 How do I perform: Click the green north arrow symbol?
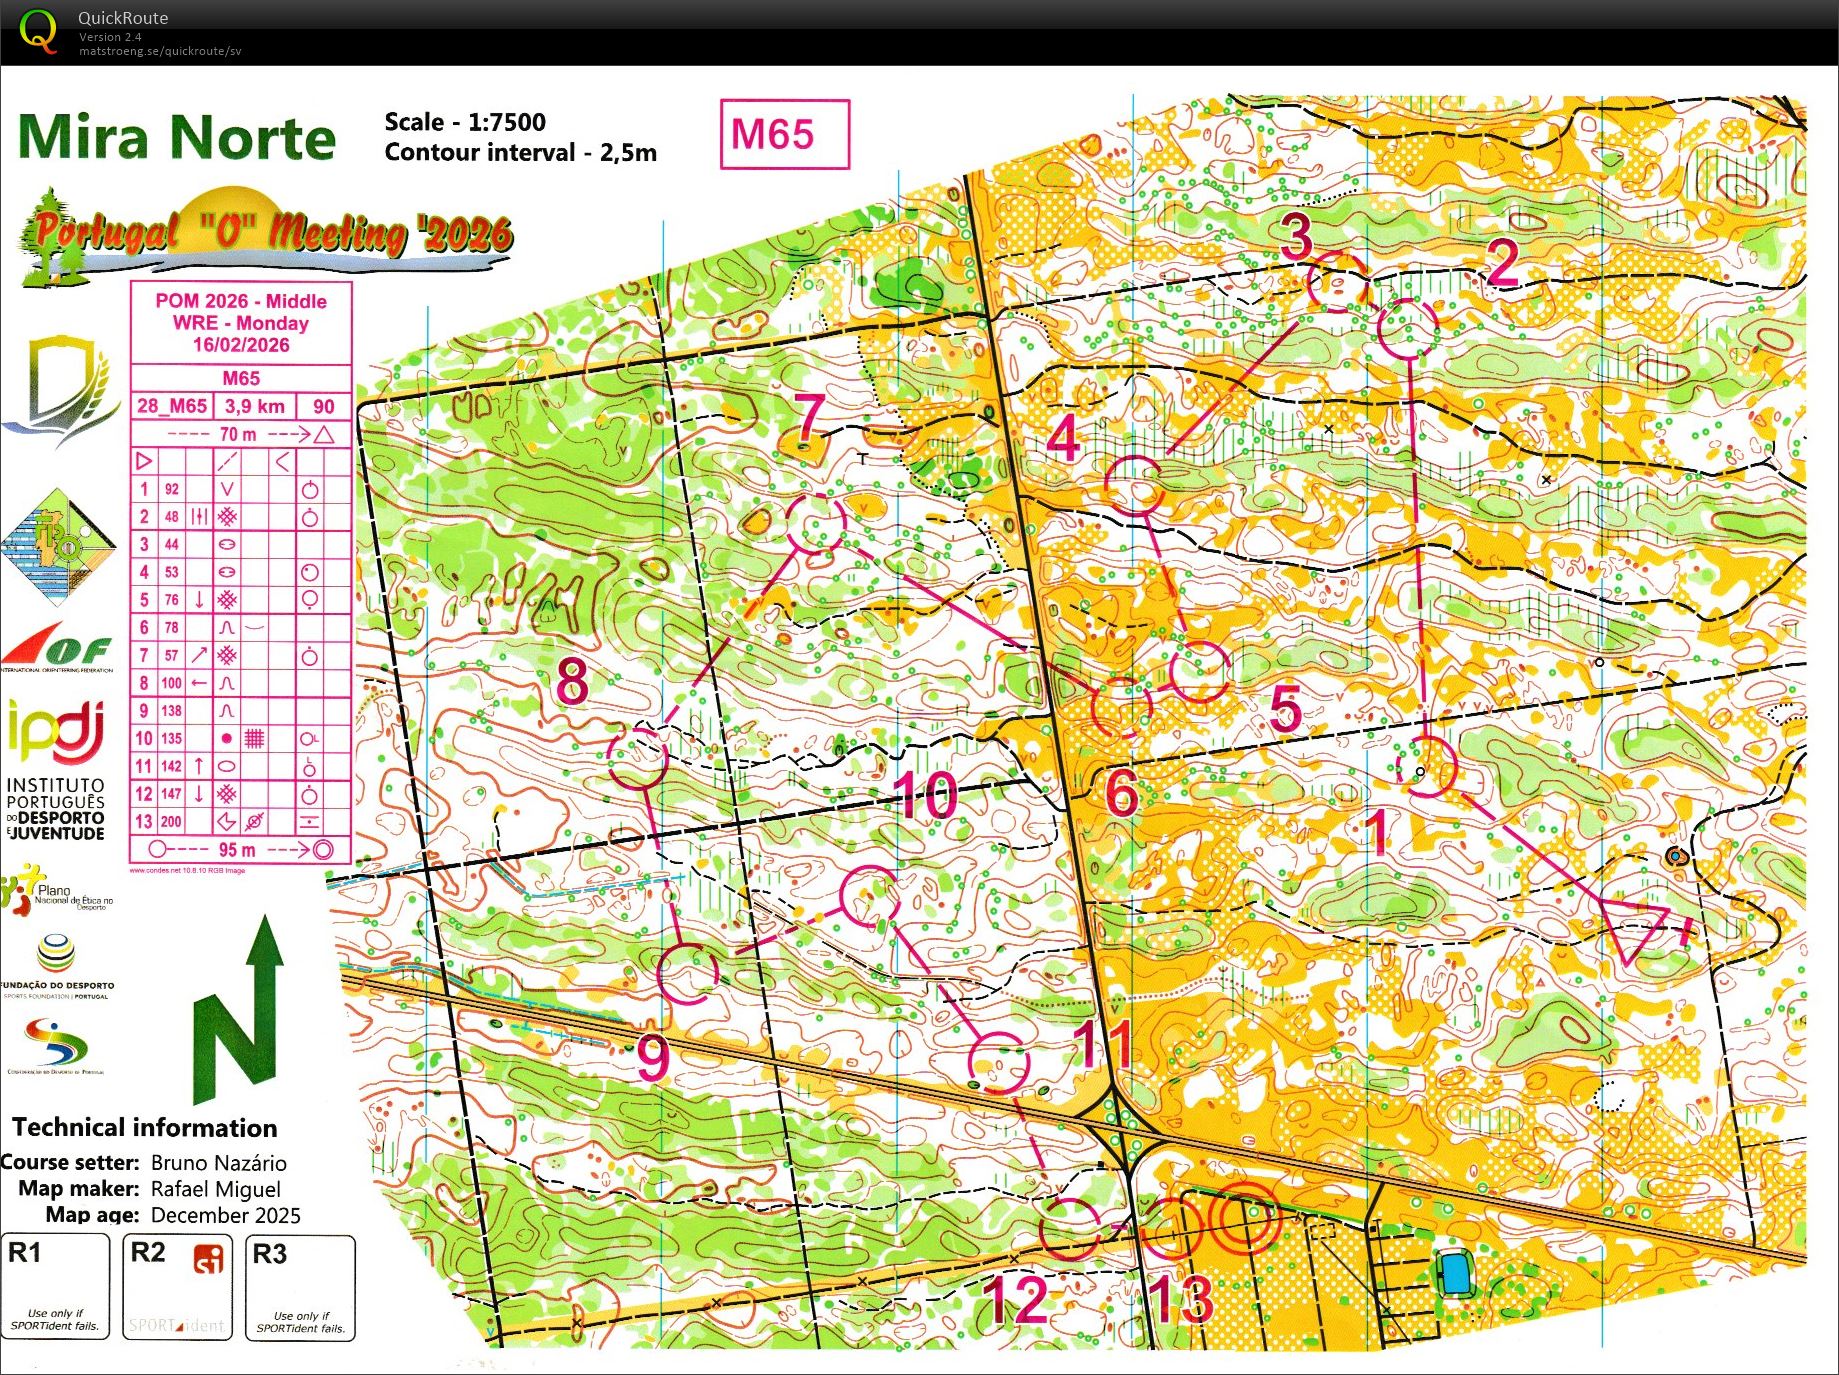tap(240, 1010)
